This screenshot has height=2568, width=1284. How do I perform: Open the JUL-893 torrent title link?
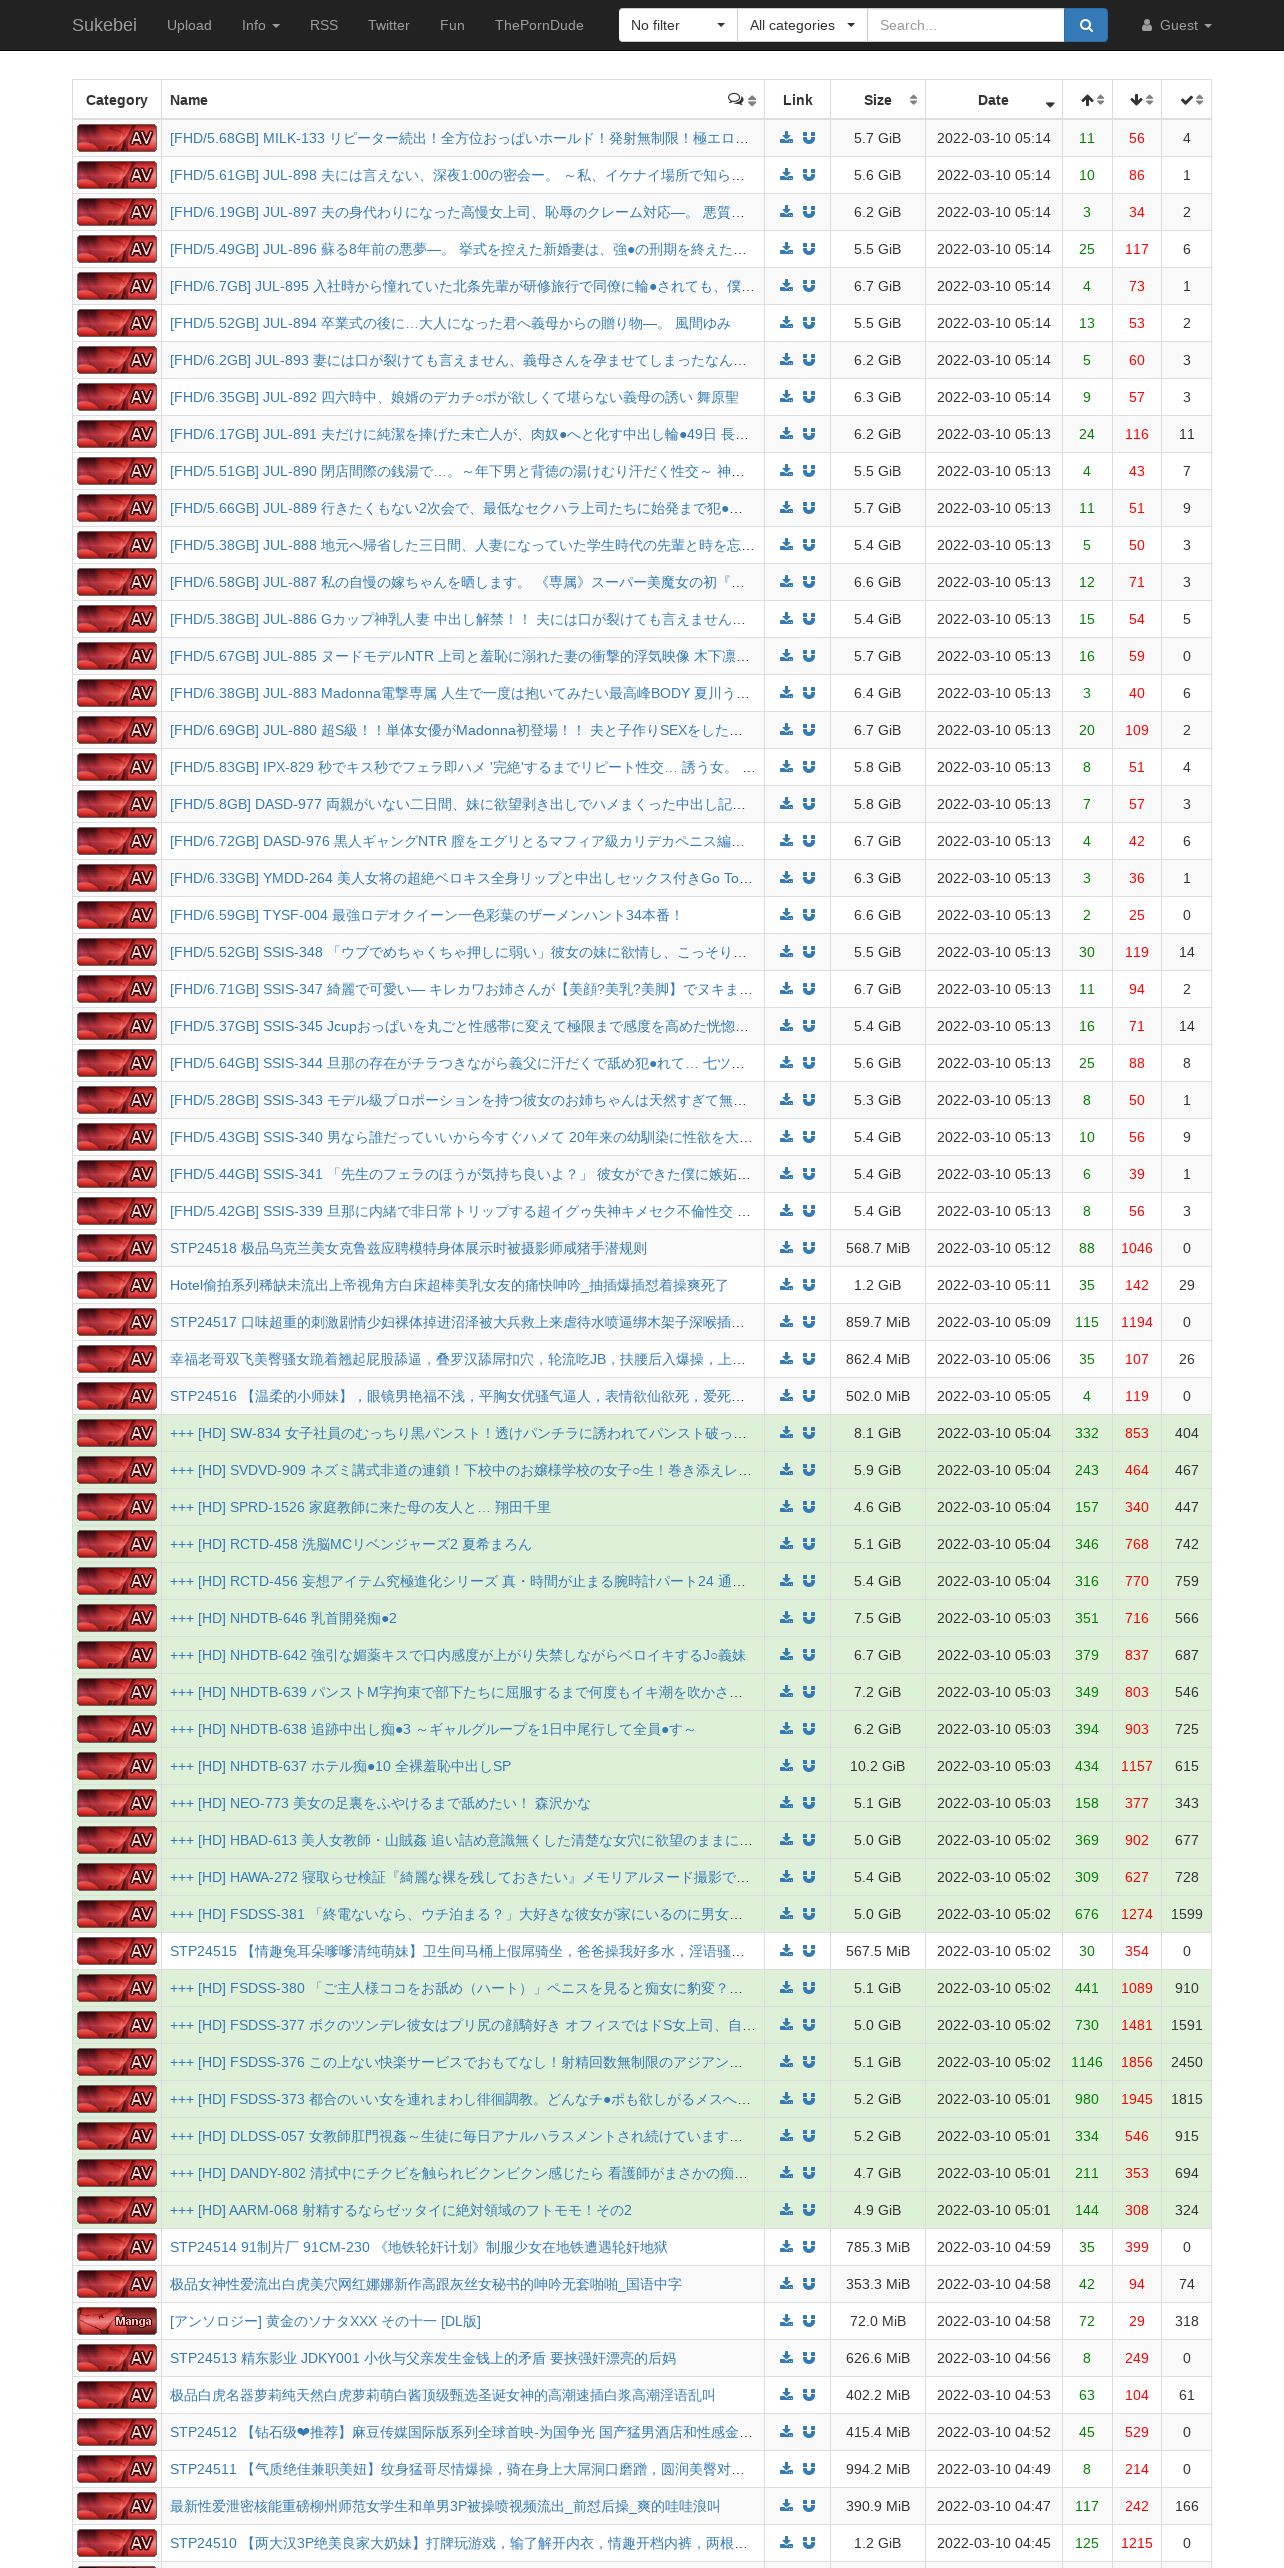pos(458,360)
